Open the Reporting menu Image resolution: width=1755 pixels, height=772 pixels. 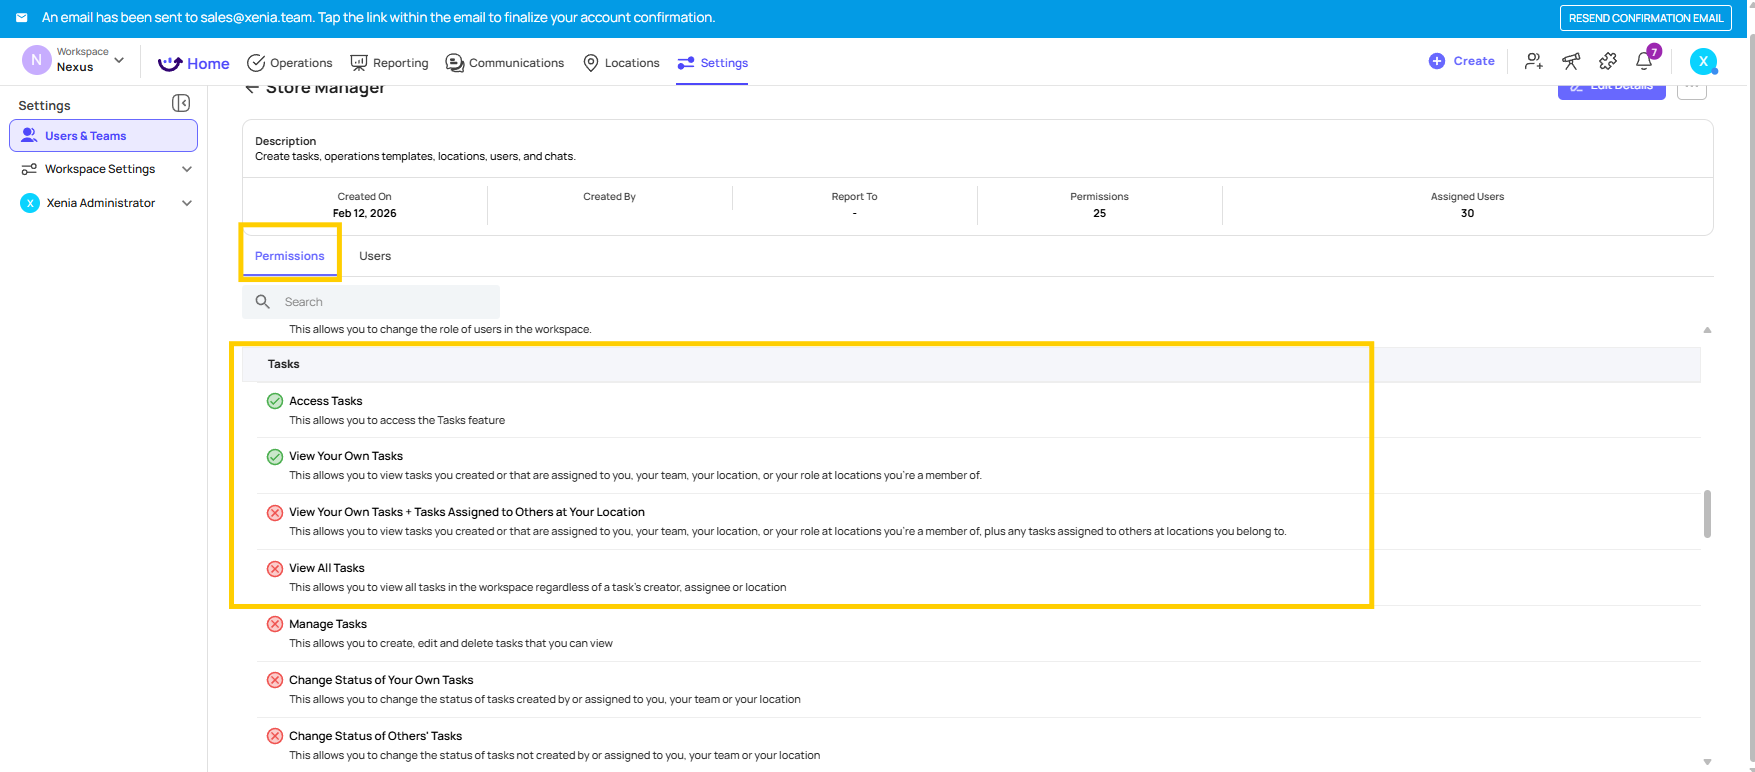389,63
